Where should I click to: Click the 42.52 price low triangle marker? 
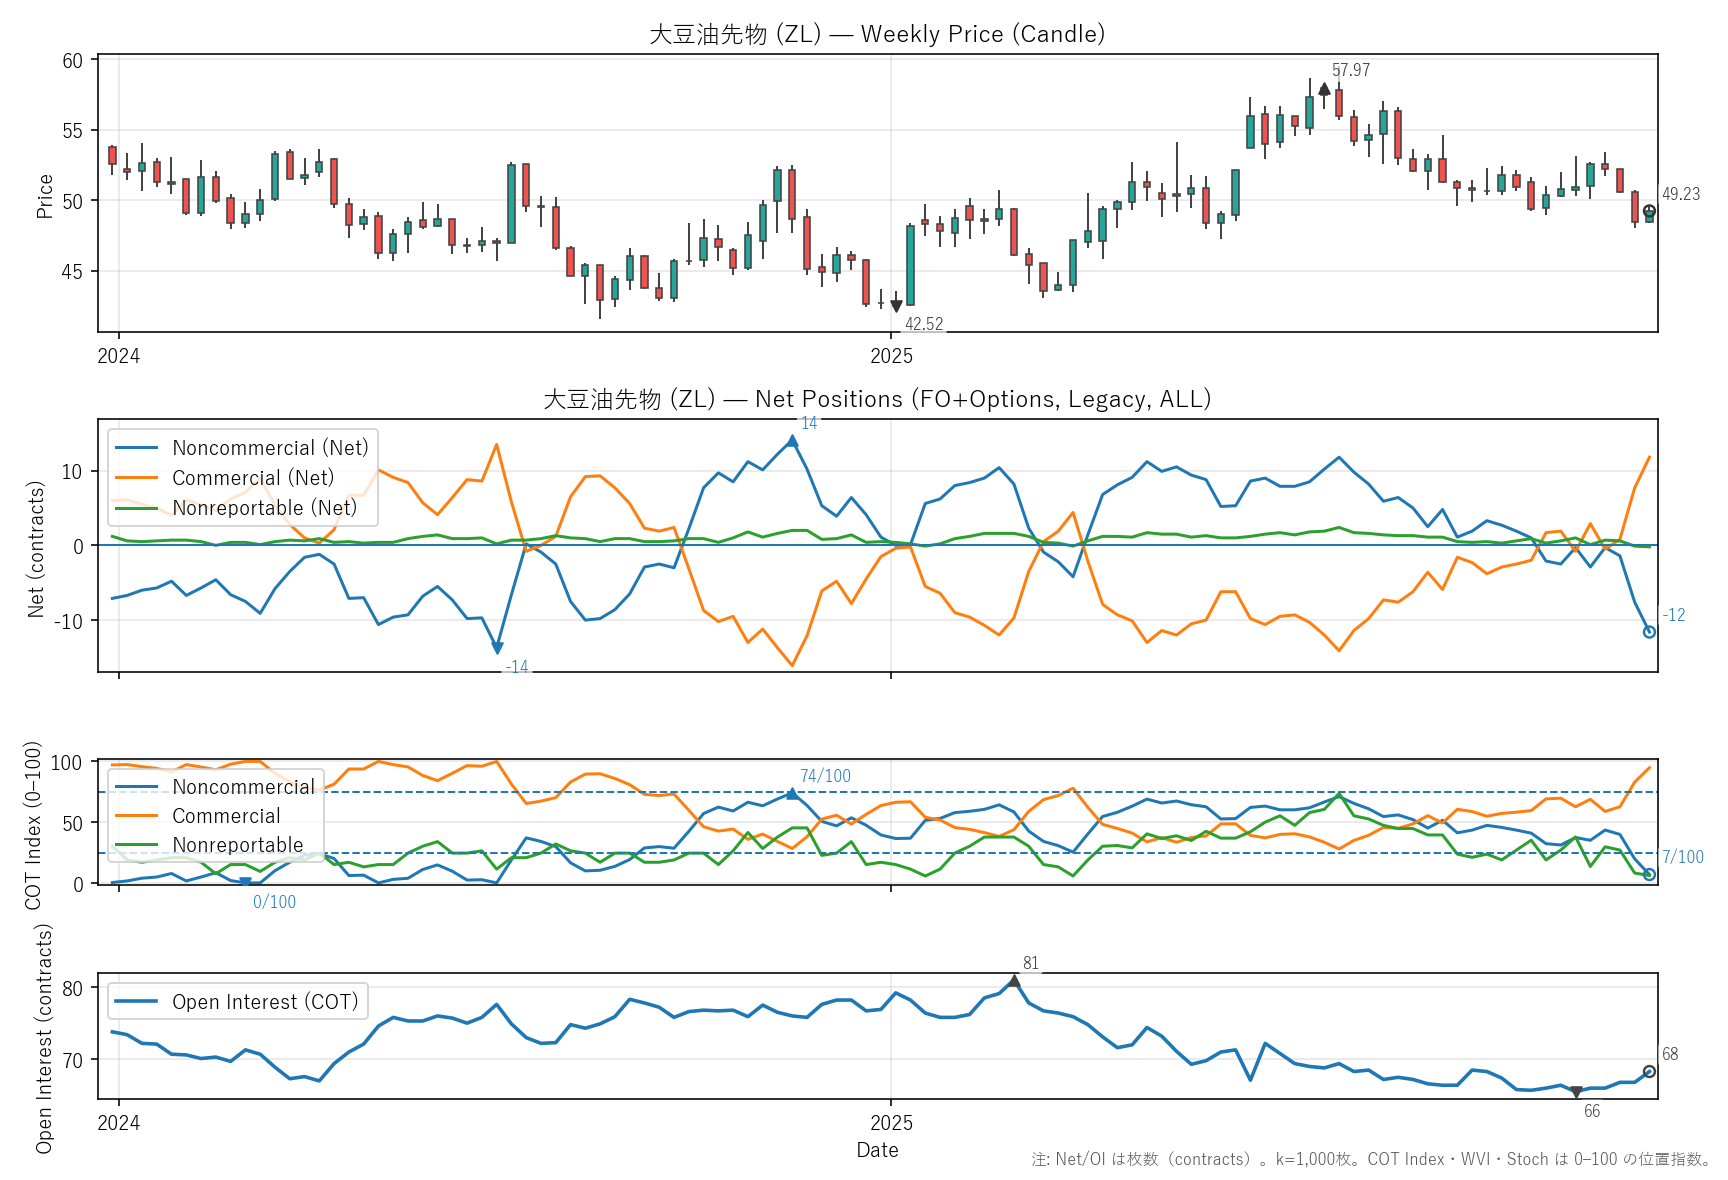(x=896, y=306)
